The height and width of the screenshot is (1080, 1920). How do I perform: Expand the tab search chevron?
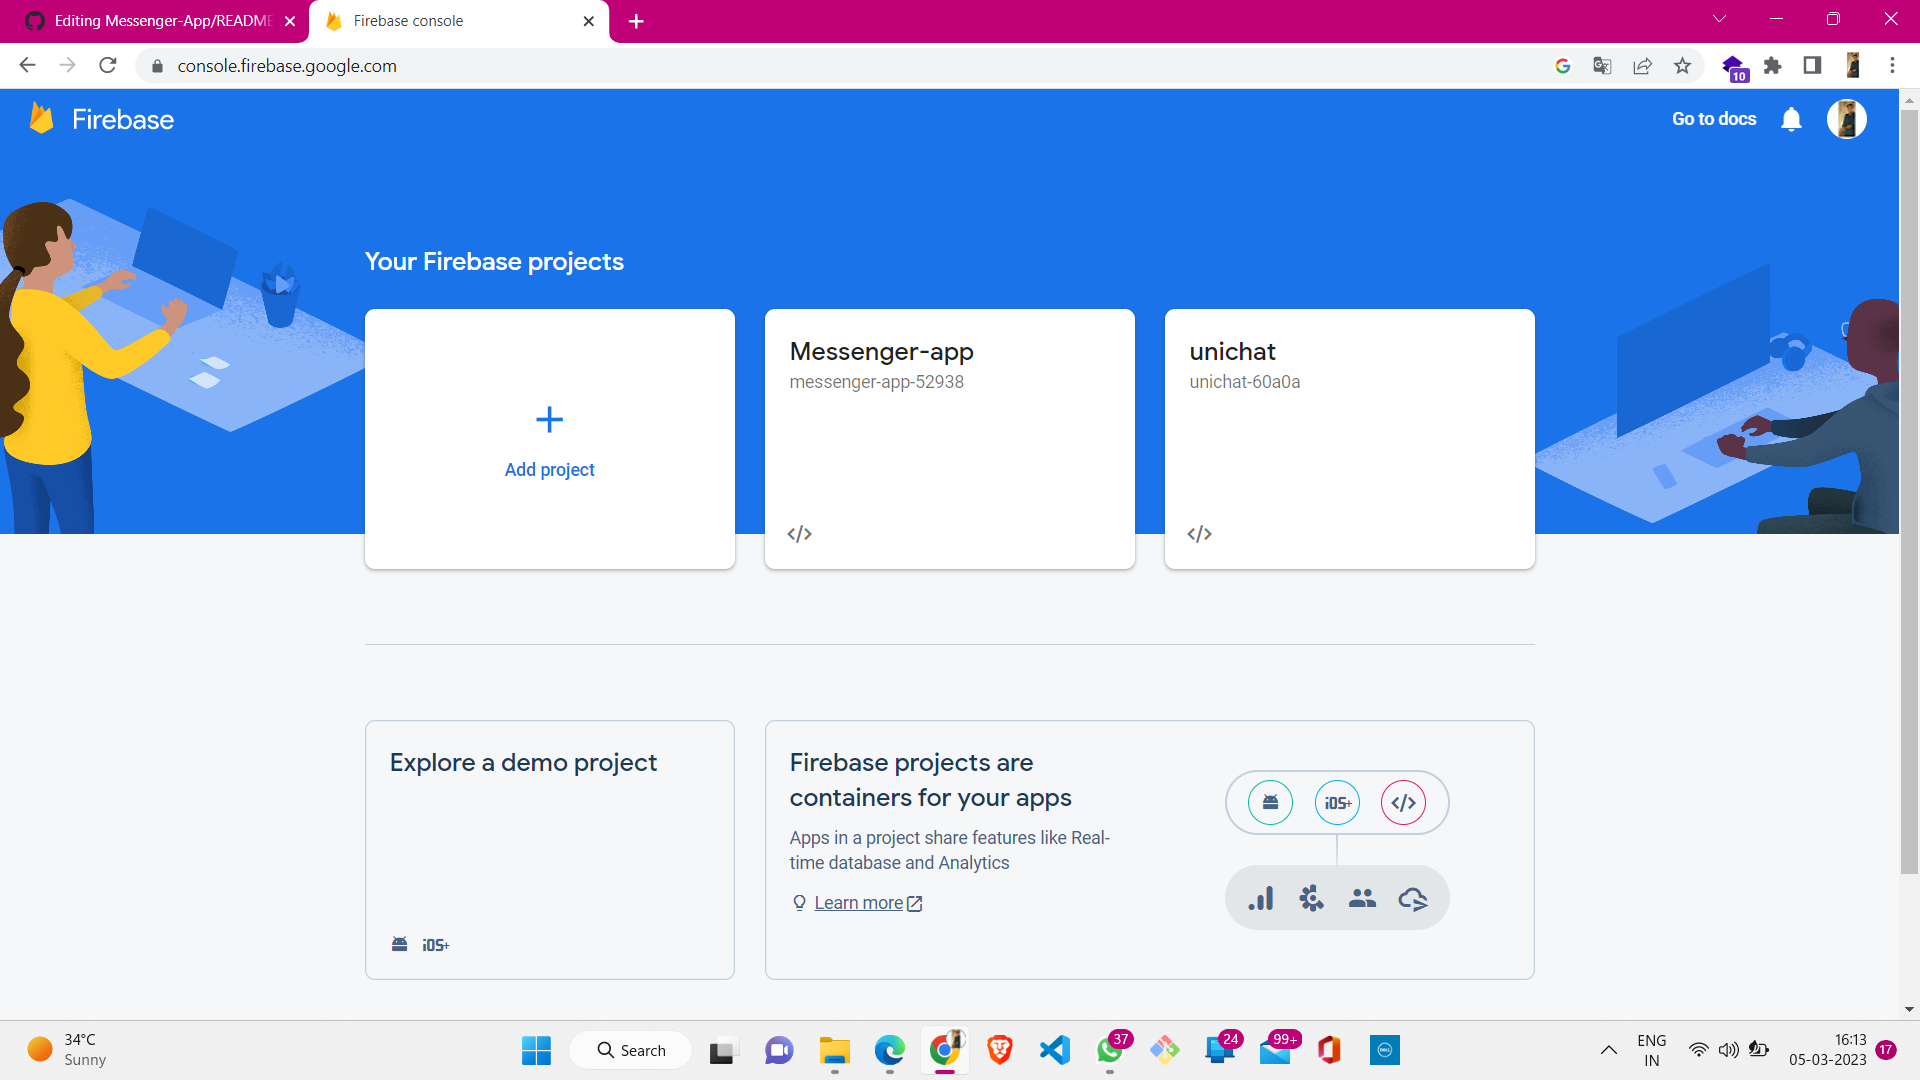point(1719,19)
